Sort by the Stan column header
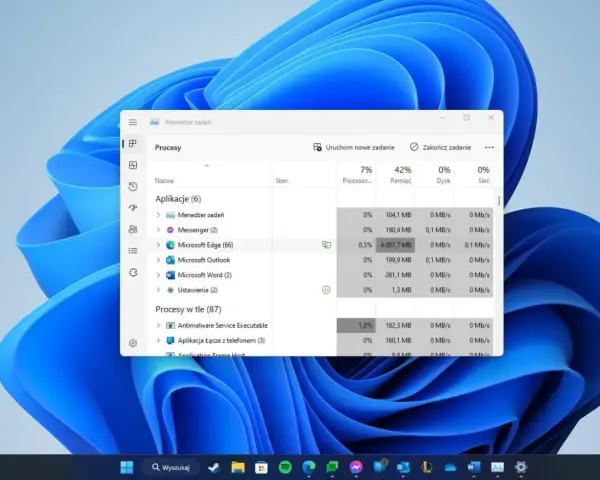 click(x=282, y=181)
